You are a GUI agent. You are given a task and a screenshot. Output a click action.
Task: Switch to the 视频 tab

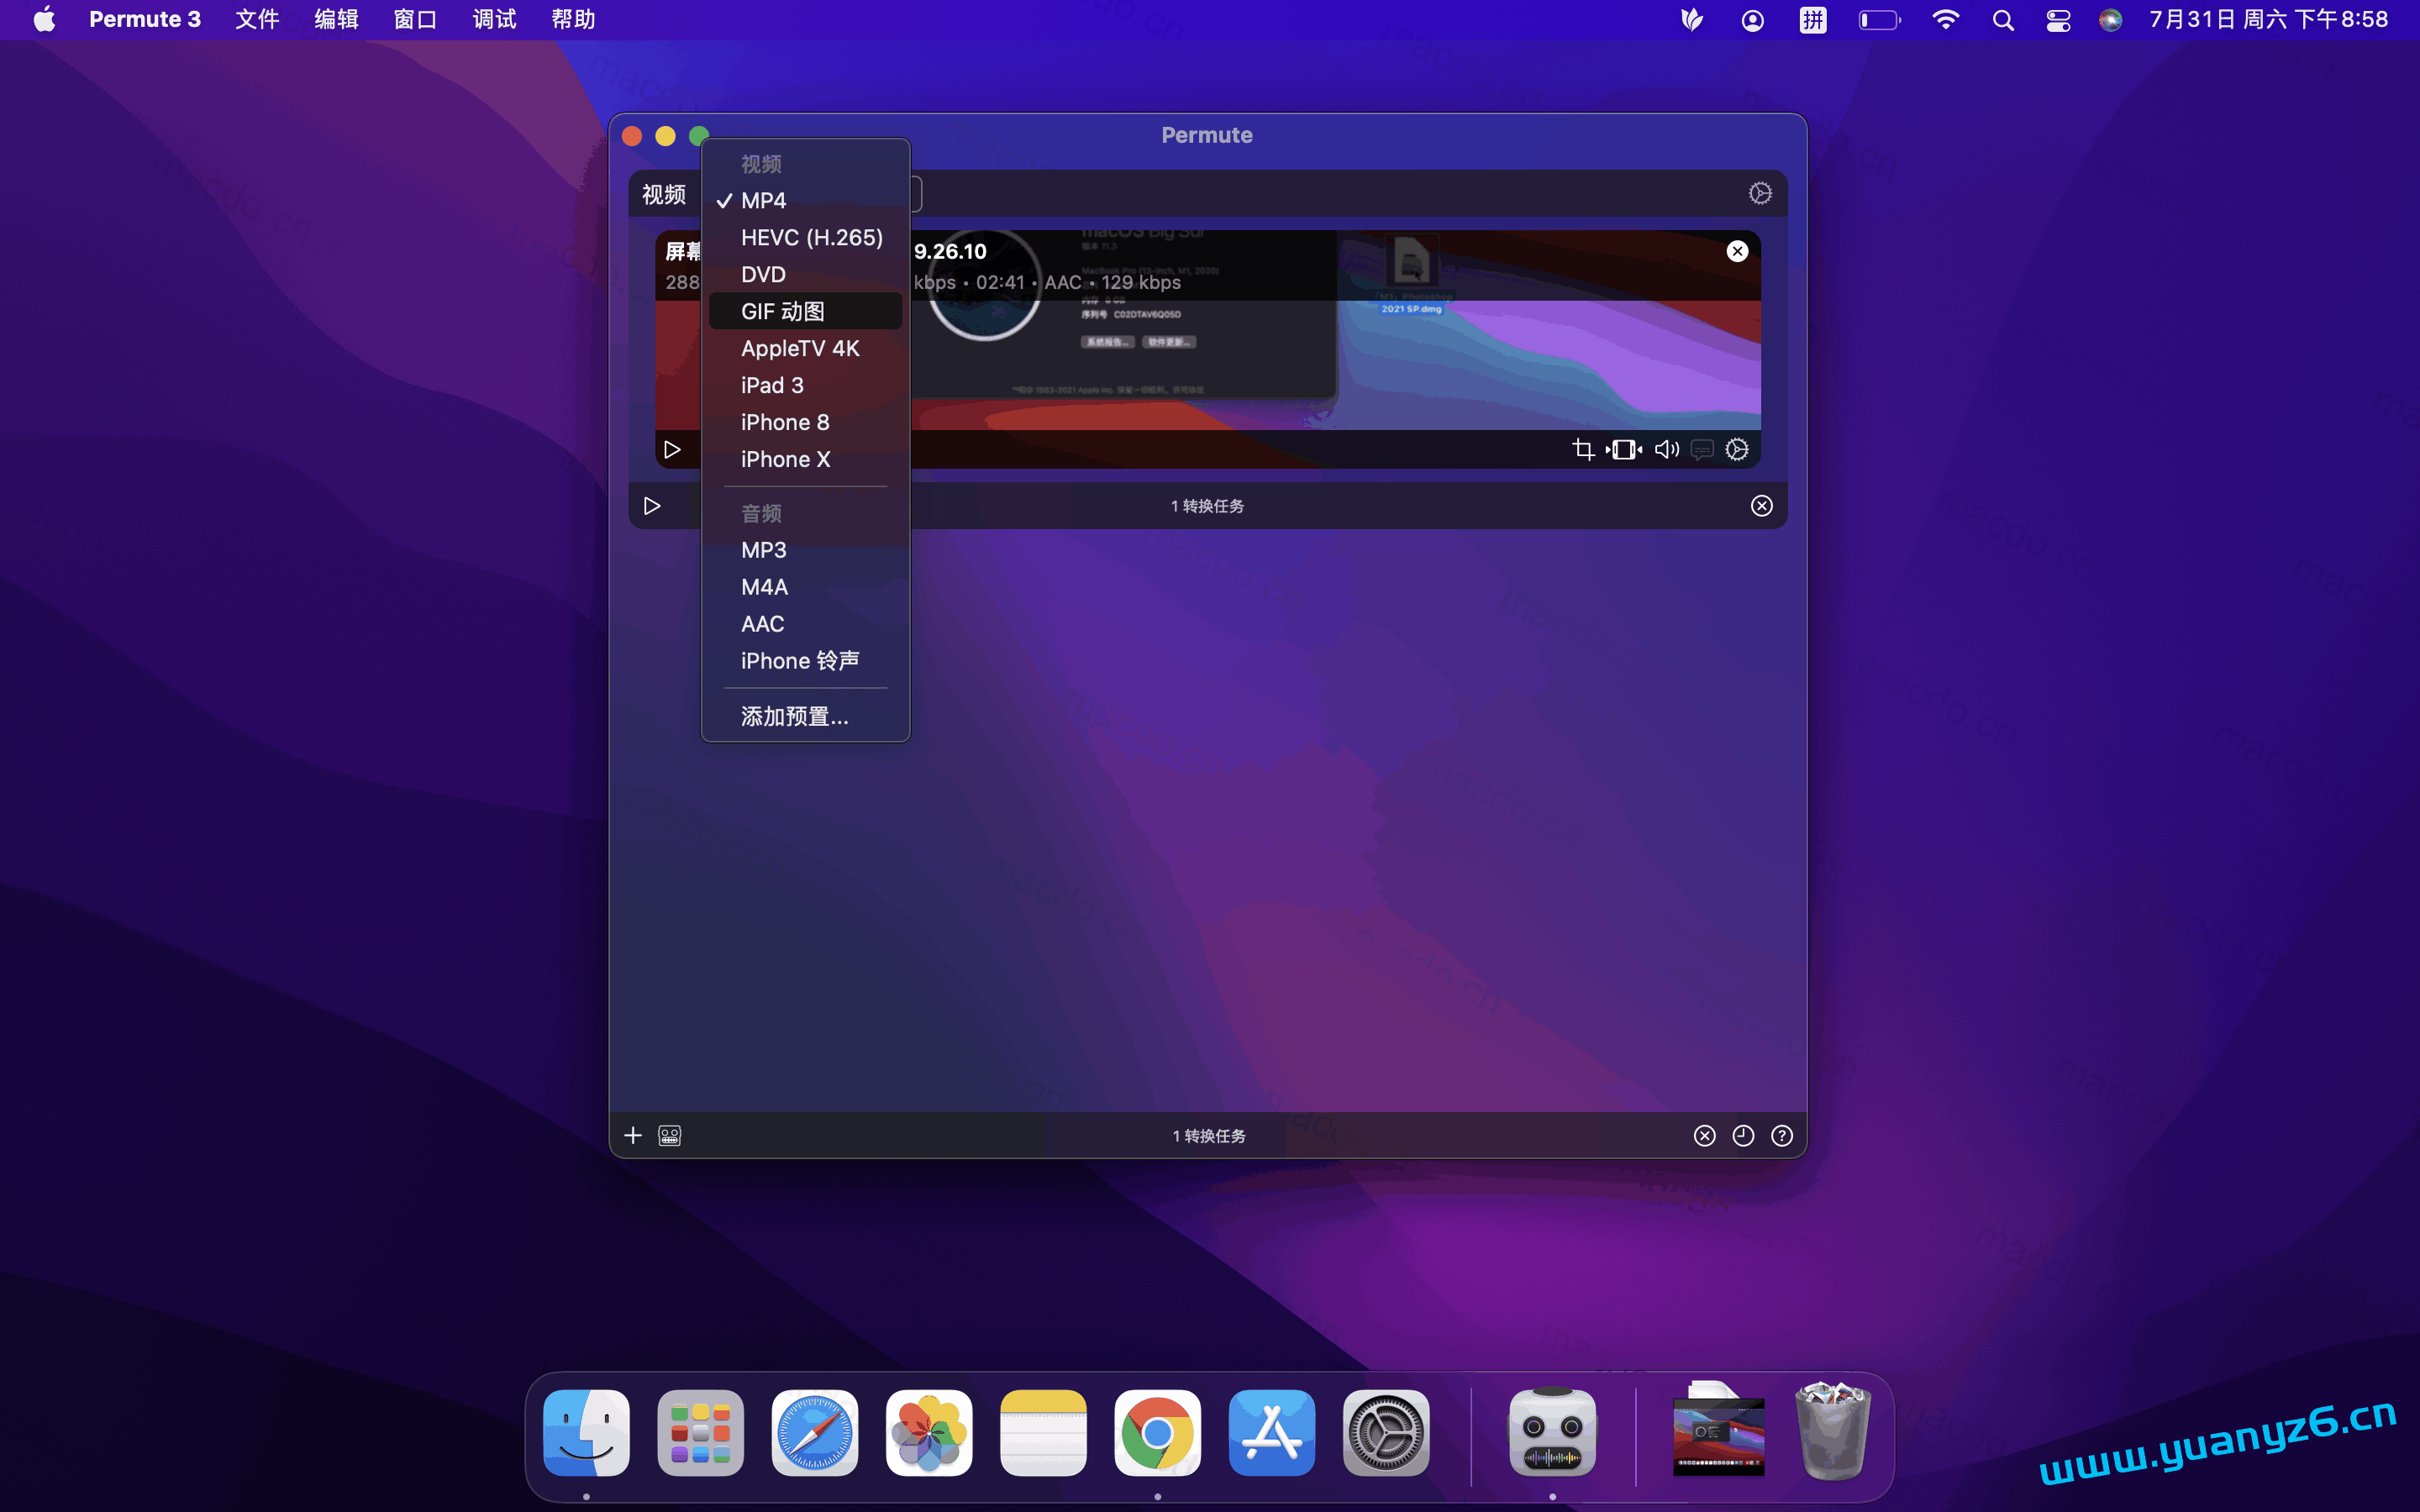coord(663,194)
